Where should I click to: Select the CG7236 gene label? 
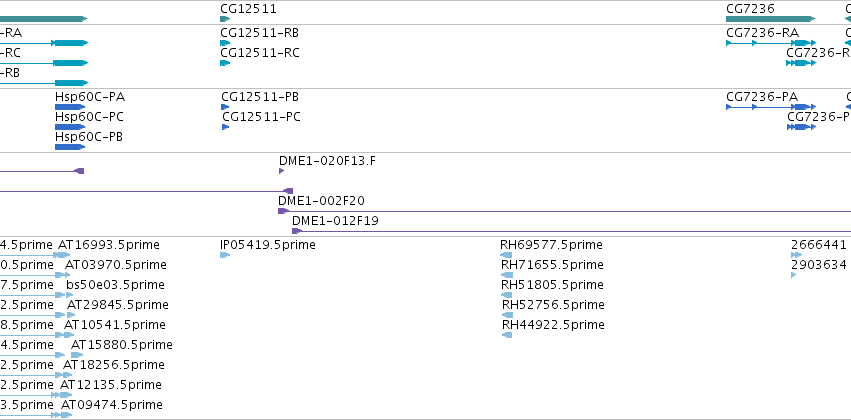[750, 9]
